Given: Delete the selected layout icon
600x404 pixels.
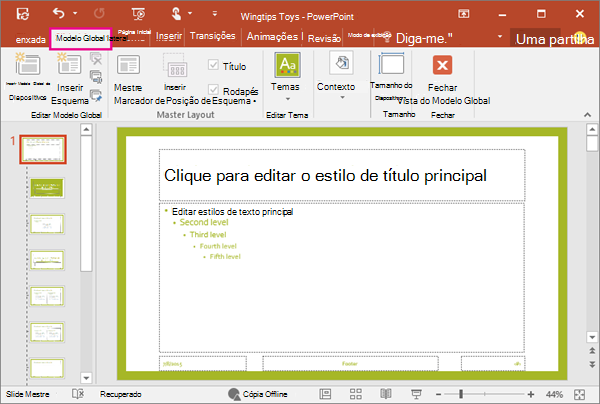Looking at the screenshot, I should (x=96, y=59).
